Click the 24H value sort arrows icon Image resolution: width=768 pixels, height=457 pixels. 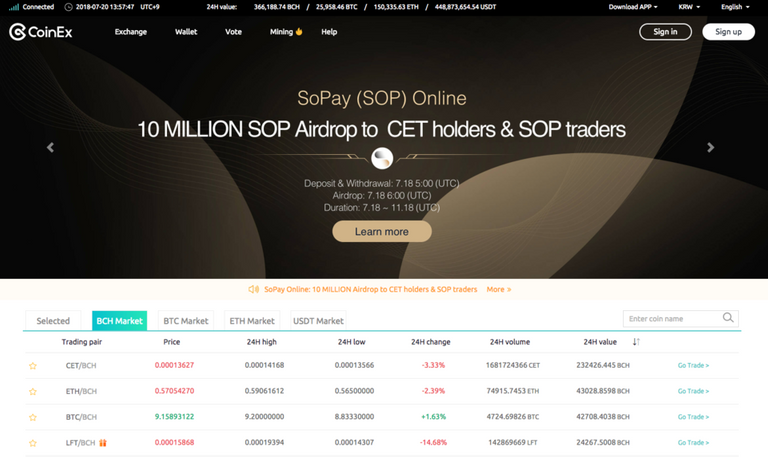[636, 341]
